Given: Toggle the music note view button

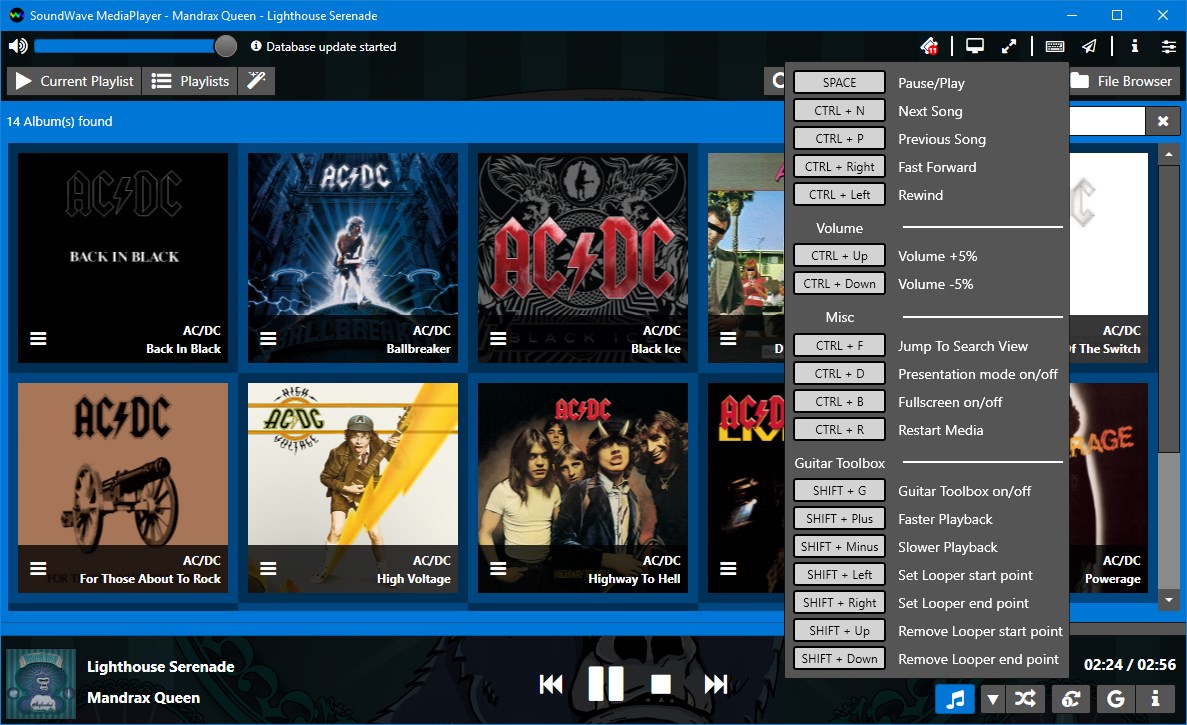Looking at the screenshot, I should pos(955,699).
